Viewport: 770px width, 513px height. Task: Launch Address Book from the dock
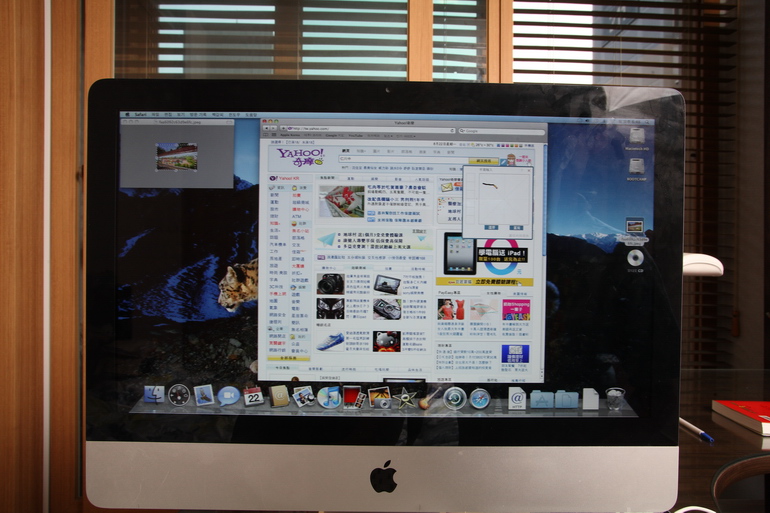coord(278,396)
